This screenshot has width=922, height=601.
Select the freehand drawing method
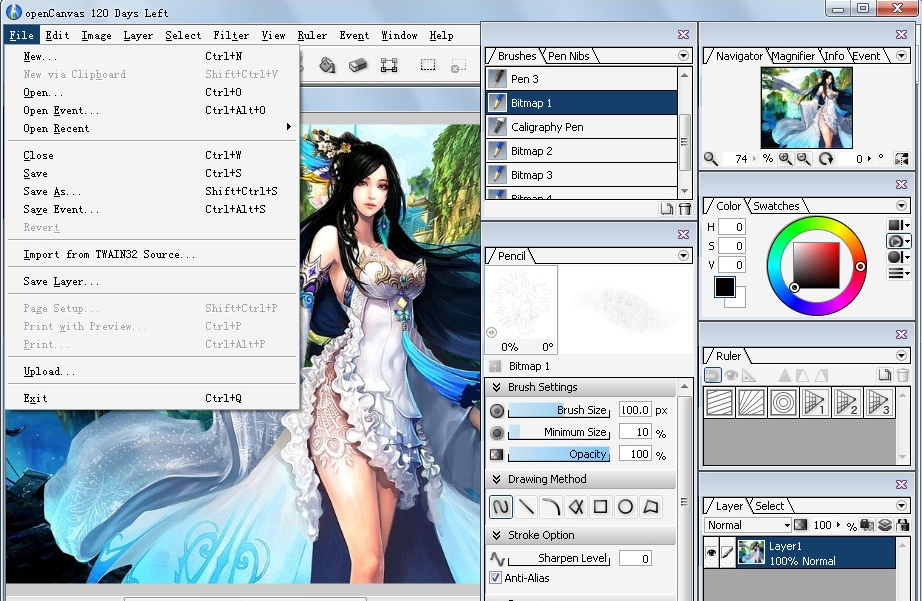(x=500, y=507)
